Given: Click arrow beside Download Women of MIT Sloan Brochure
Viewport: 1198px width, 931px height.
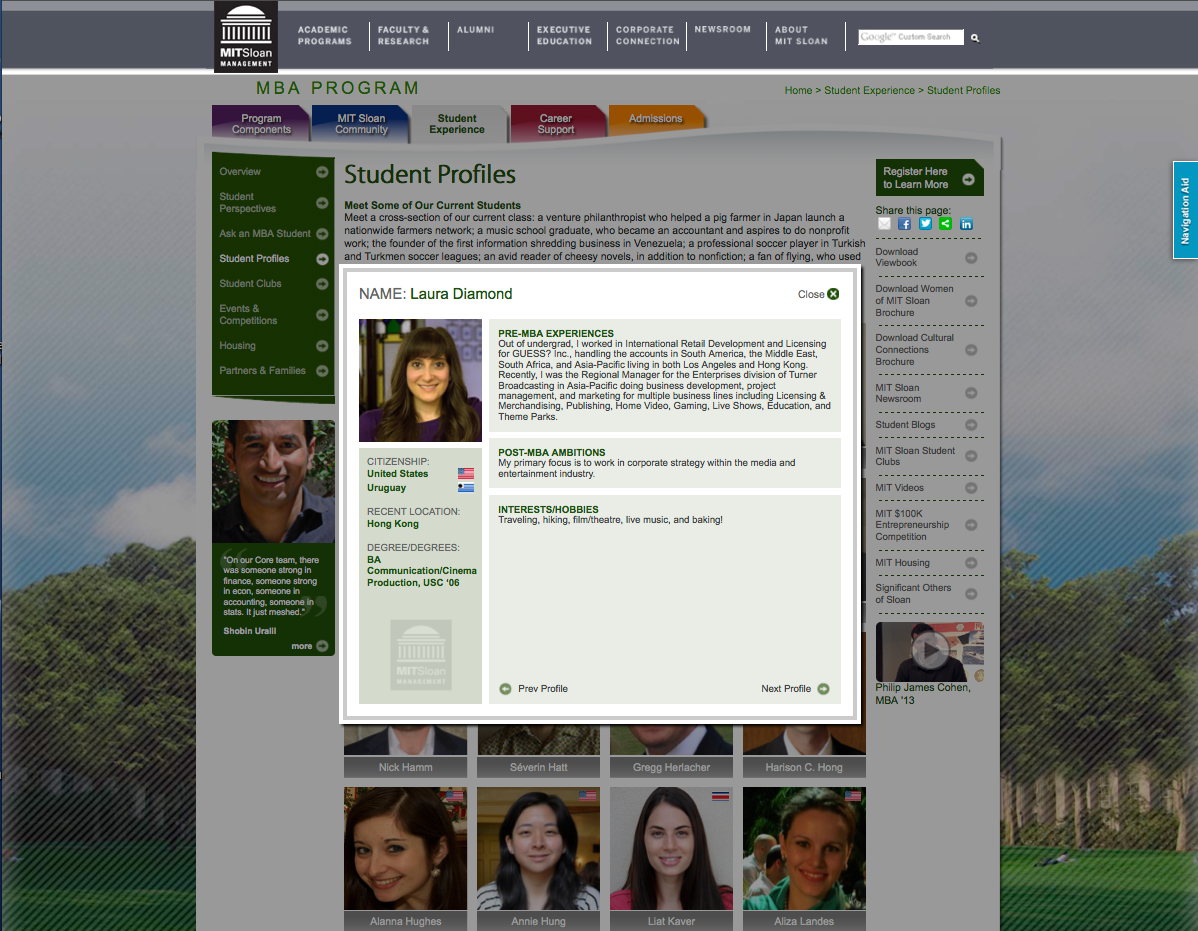Looking at the screenshot, I should click(x=971, y=301).
